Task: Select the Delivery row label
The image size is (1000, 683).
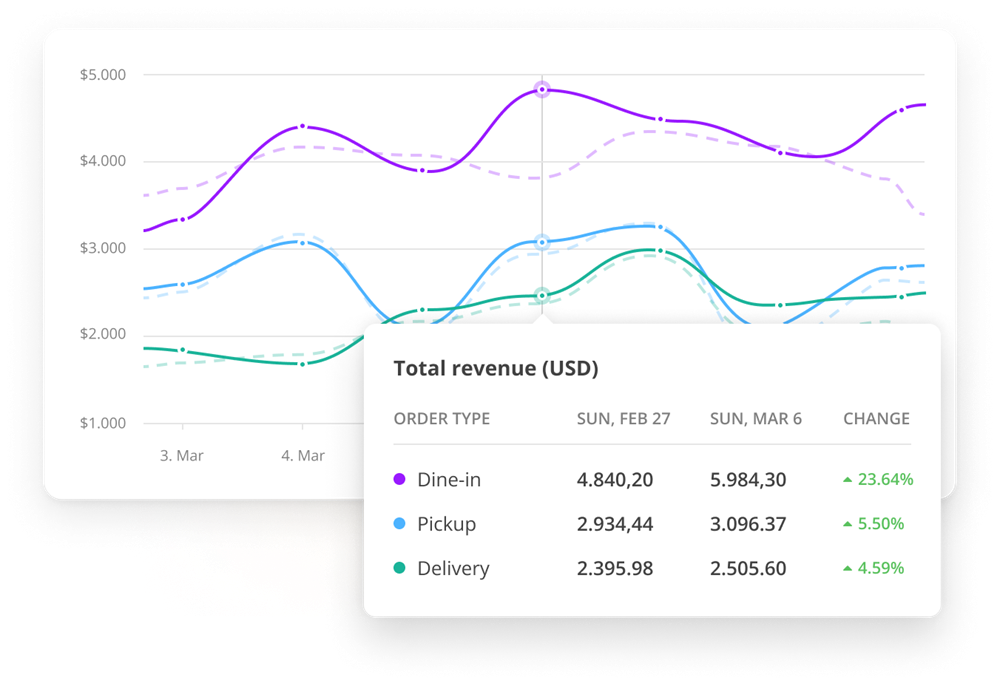Action: (x=453, y=568)
